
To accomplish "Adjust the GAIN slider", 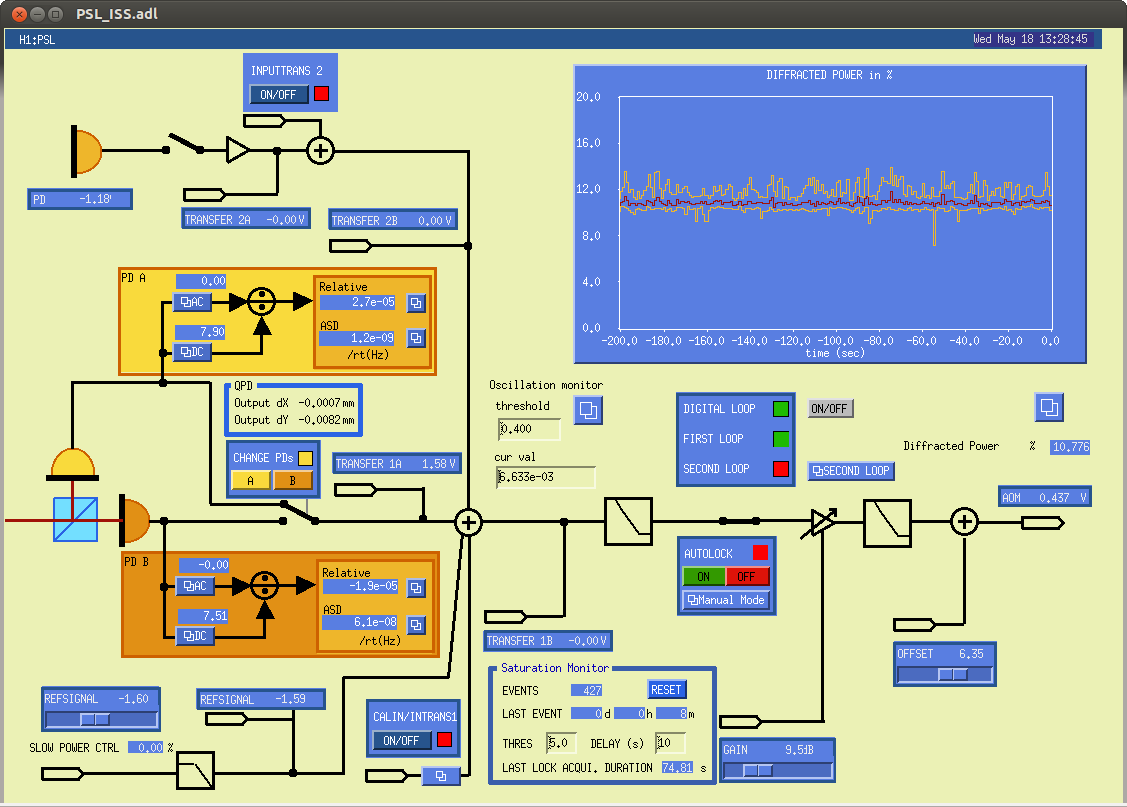I will pos(778,770).
